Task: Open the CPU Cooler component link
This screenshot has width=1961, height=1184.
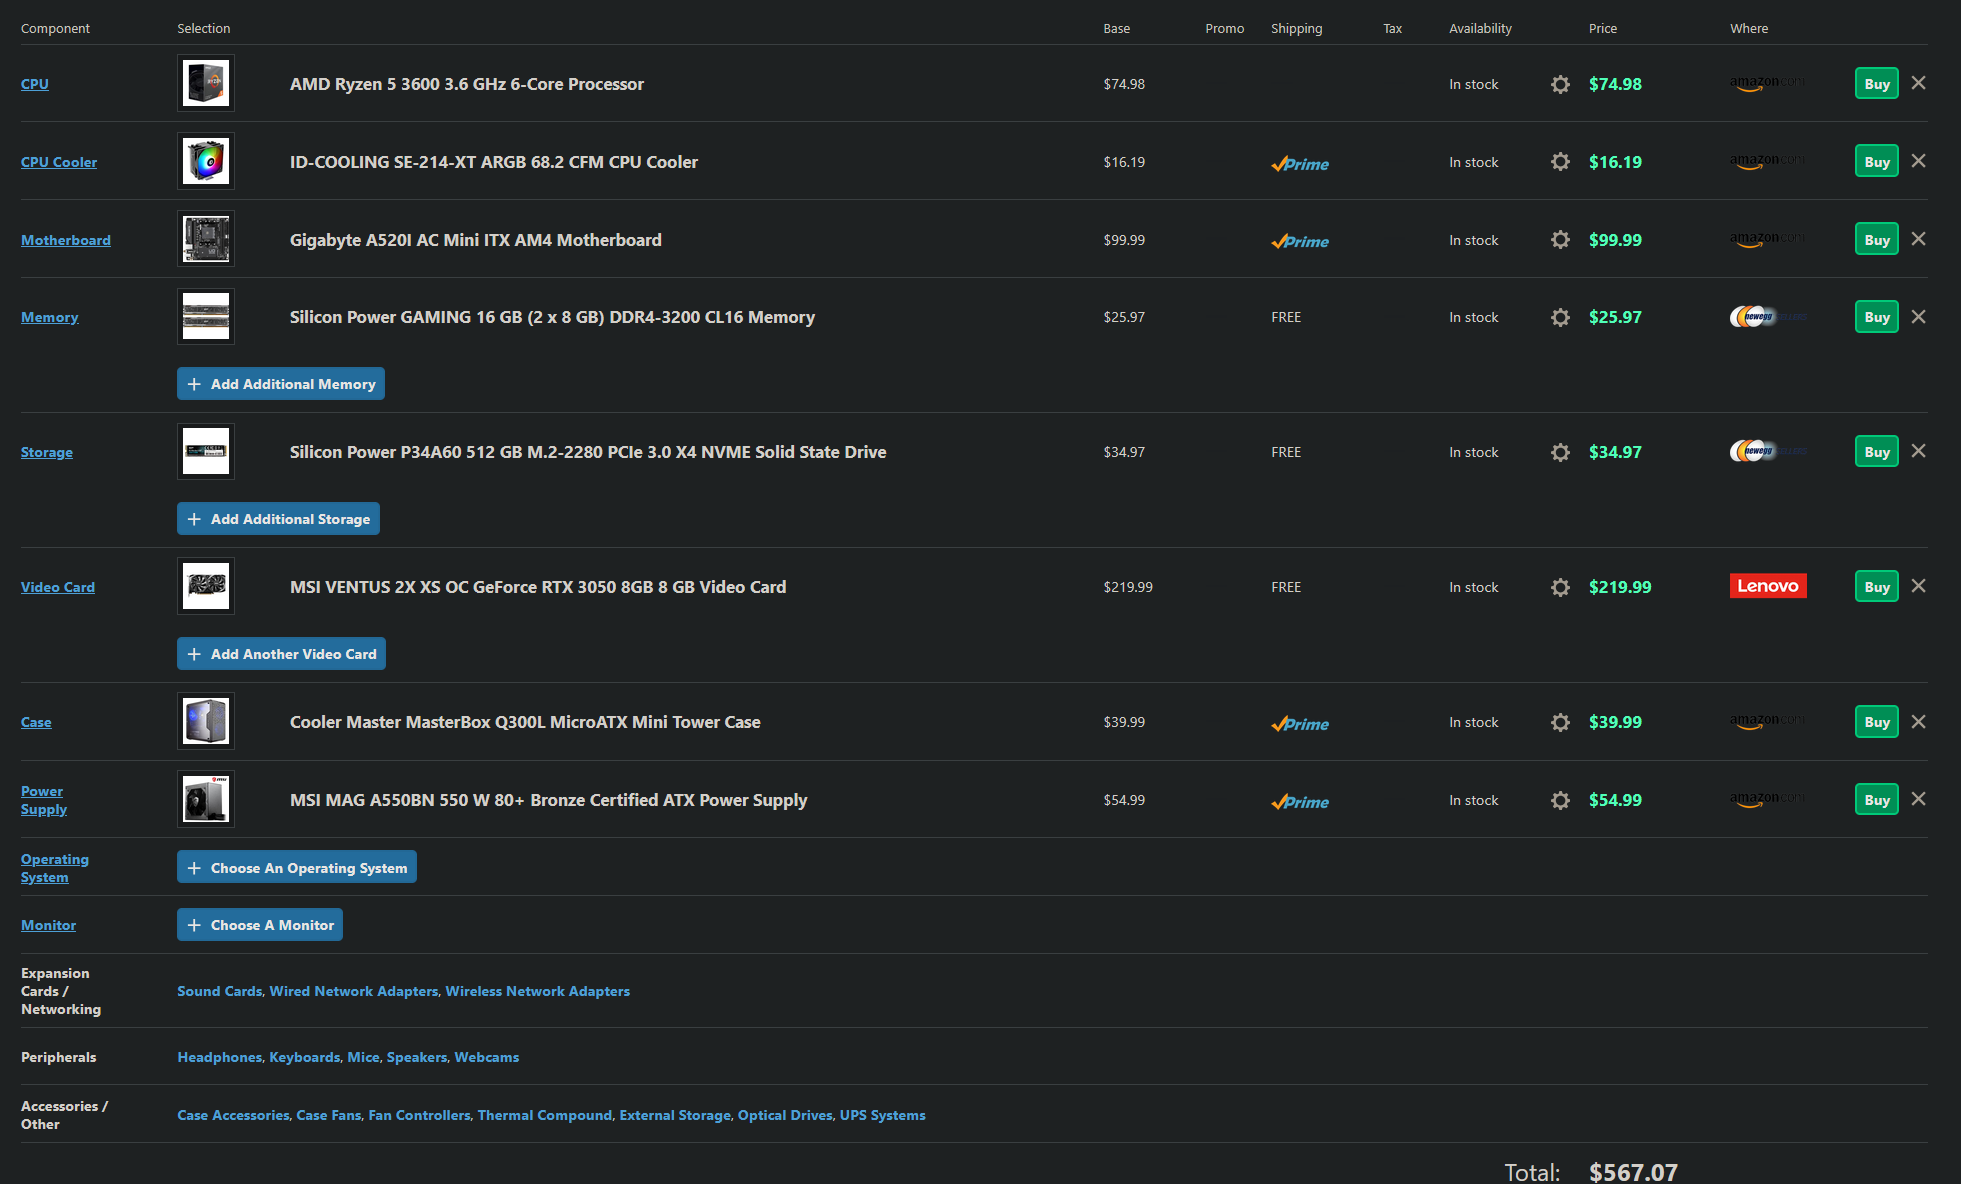Action: coord(59,162)
